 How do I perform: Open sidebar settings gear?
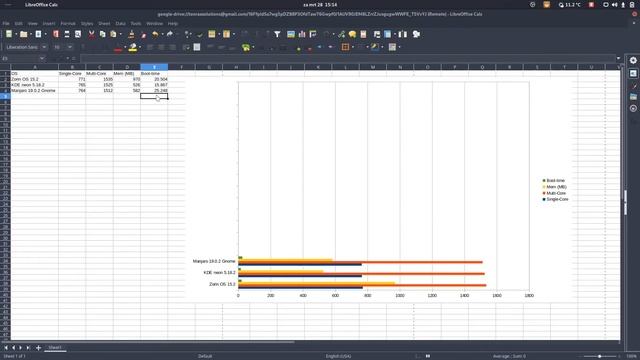point(633,60)
